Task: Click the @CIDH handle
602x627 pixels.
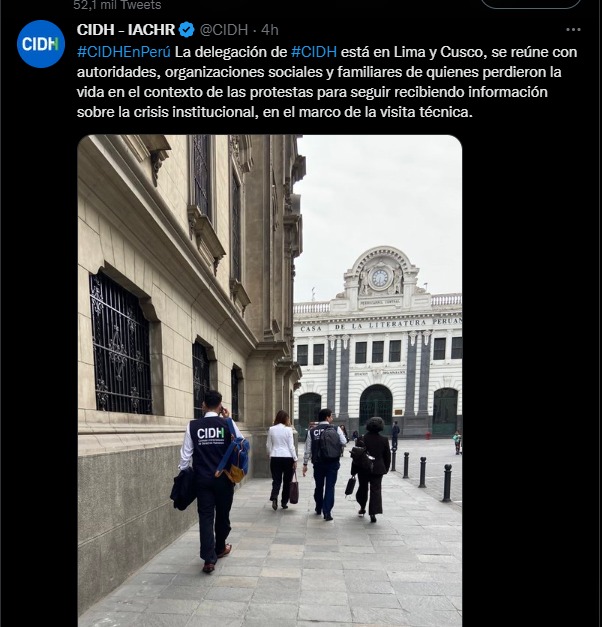Action: tap(224, 30)
